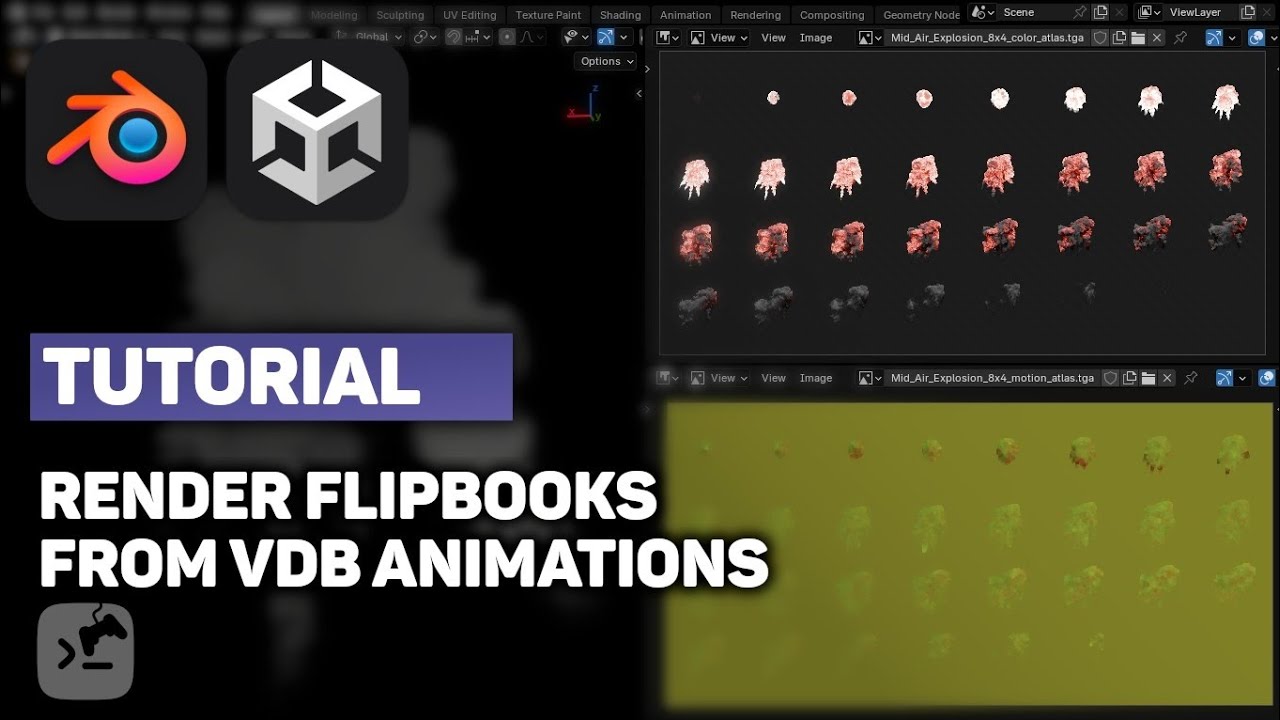The height and width of the screenshot is (720, 1280).
Task: Switch to the Sculpting workspace tab
Action: pos(400,15)
